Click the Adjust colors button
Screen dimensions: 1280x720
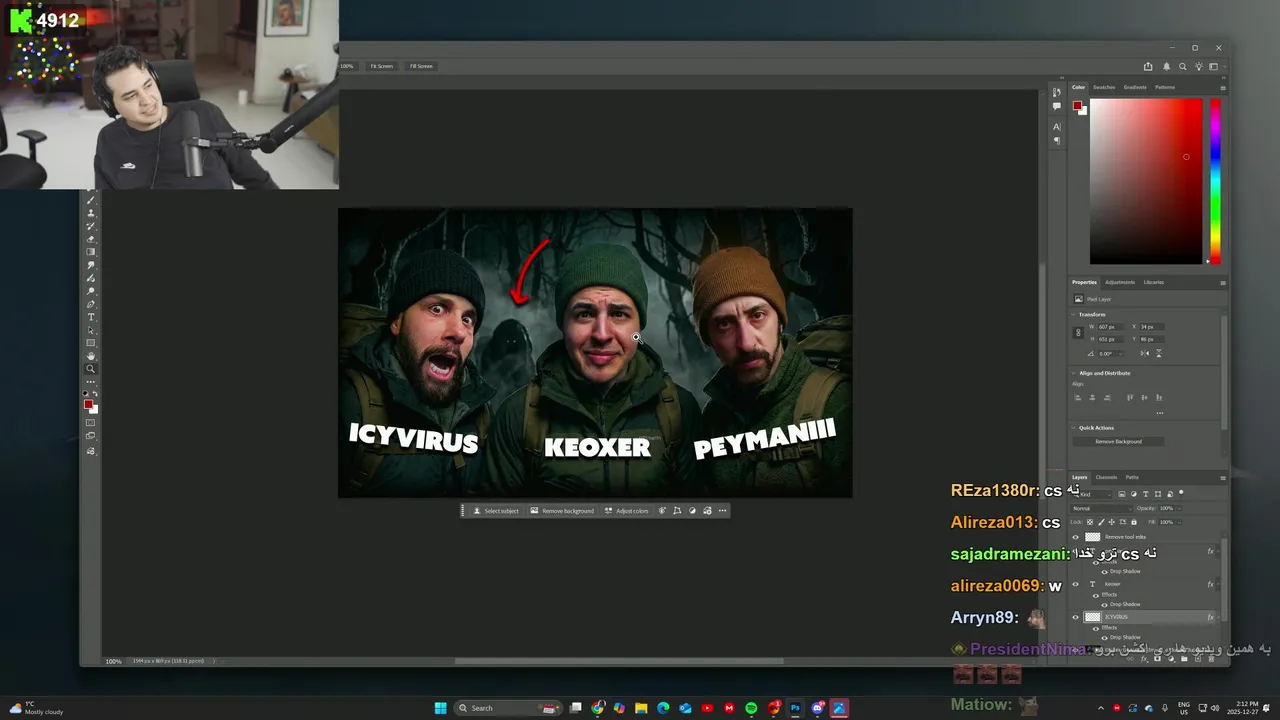click(x=626, y=511)
